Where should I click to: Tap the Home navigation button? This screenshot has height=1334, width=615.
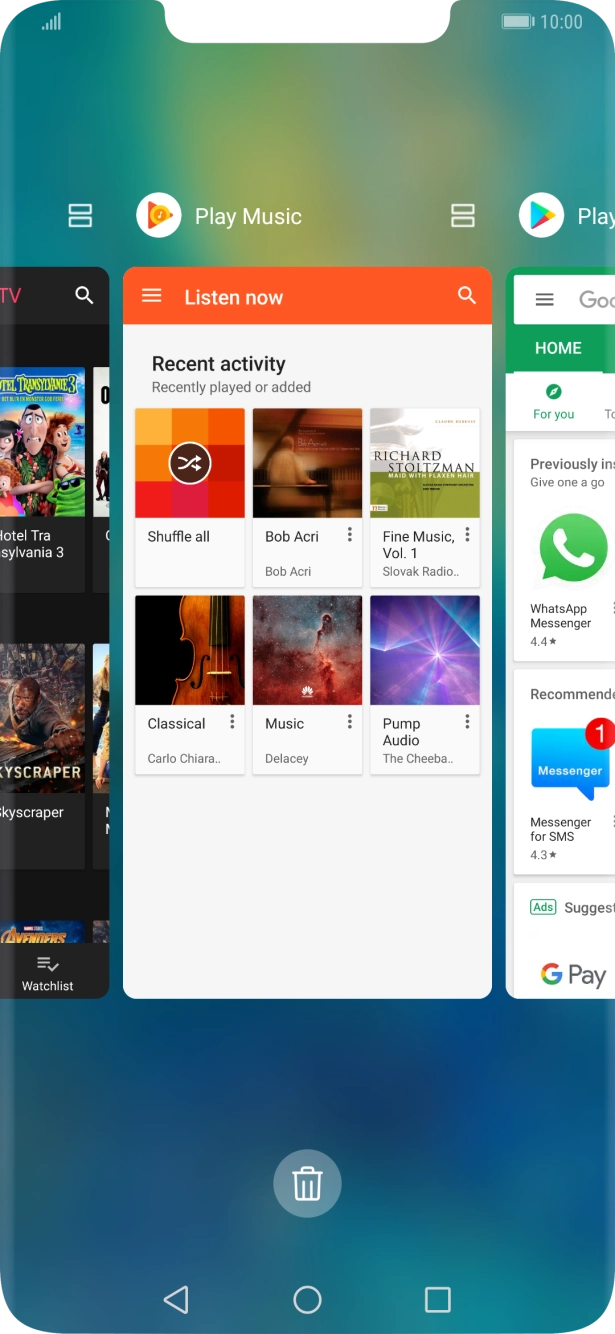[x=307, y=1299]
